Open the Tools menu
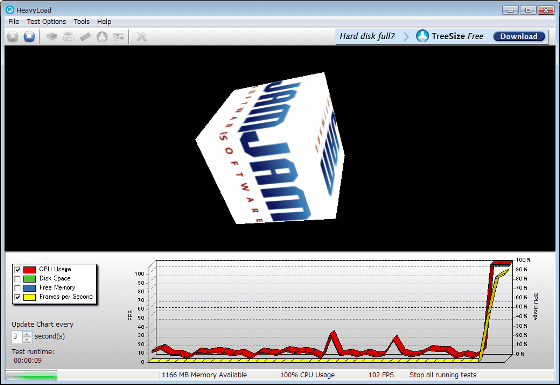Image resolution: width=560 pixels, height=385 pixels. [81, 21]
